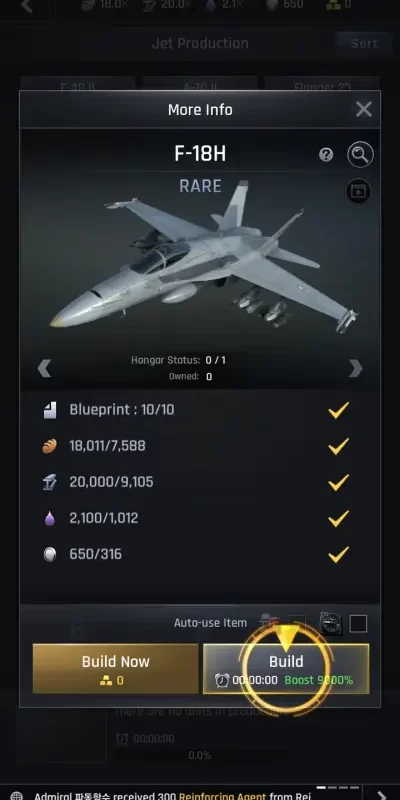This screenshot has height=800, width=400.
Task: Tap the silver coin resource icon
Action: [x=49, y=555]
